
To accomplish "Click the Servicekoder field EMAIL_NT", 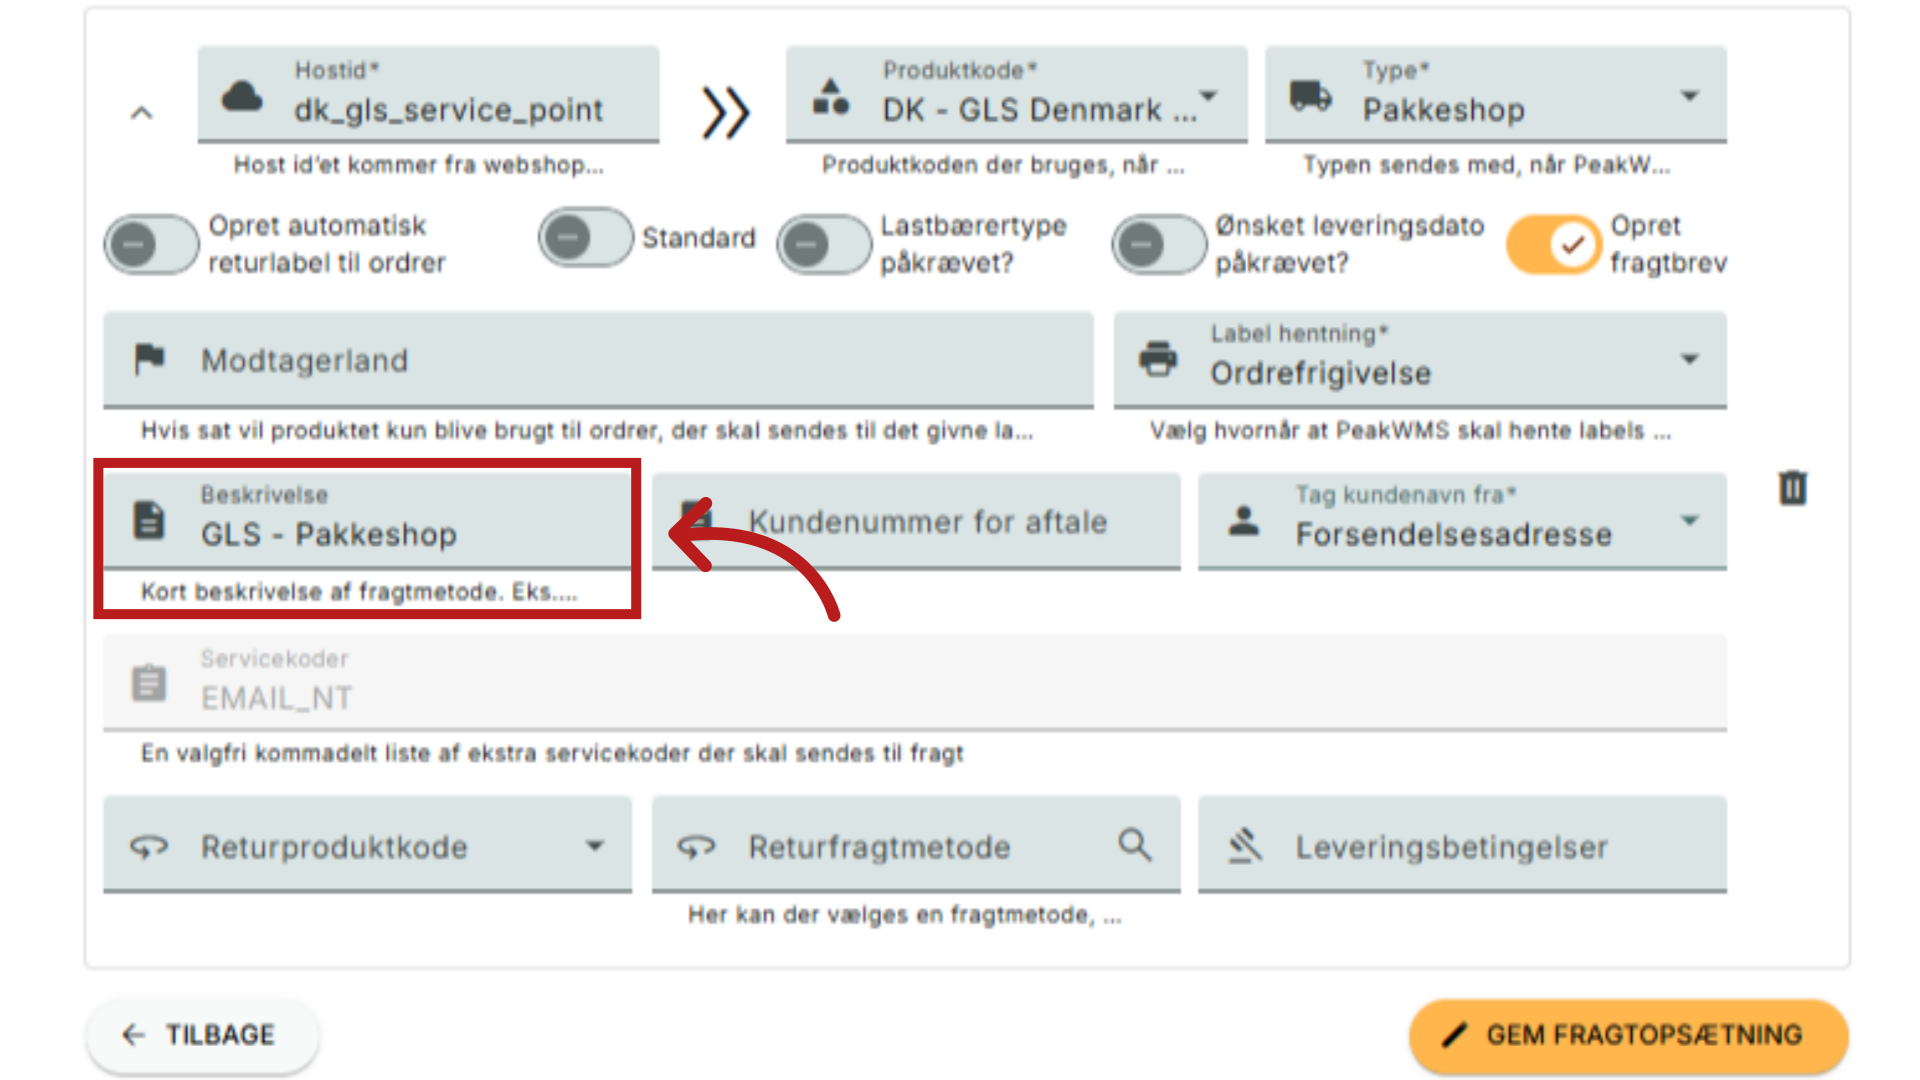I will click(x=915, y=682).
